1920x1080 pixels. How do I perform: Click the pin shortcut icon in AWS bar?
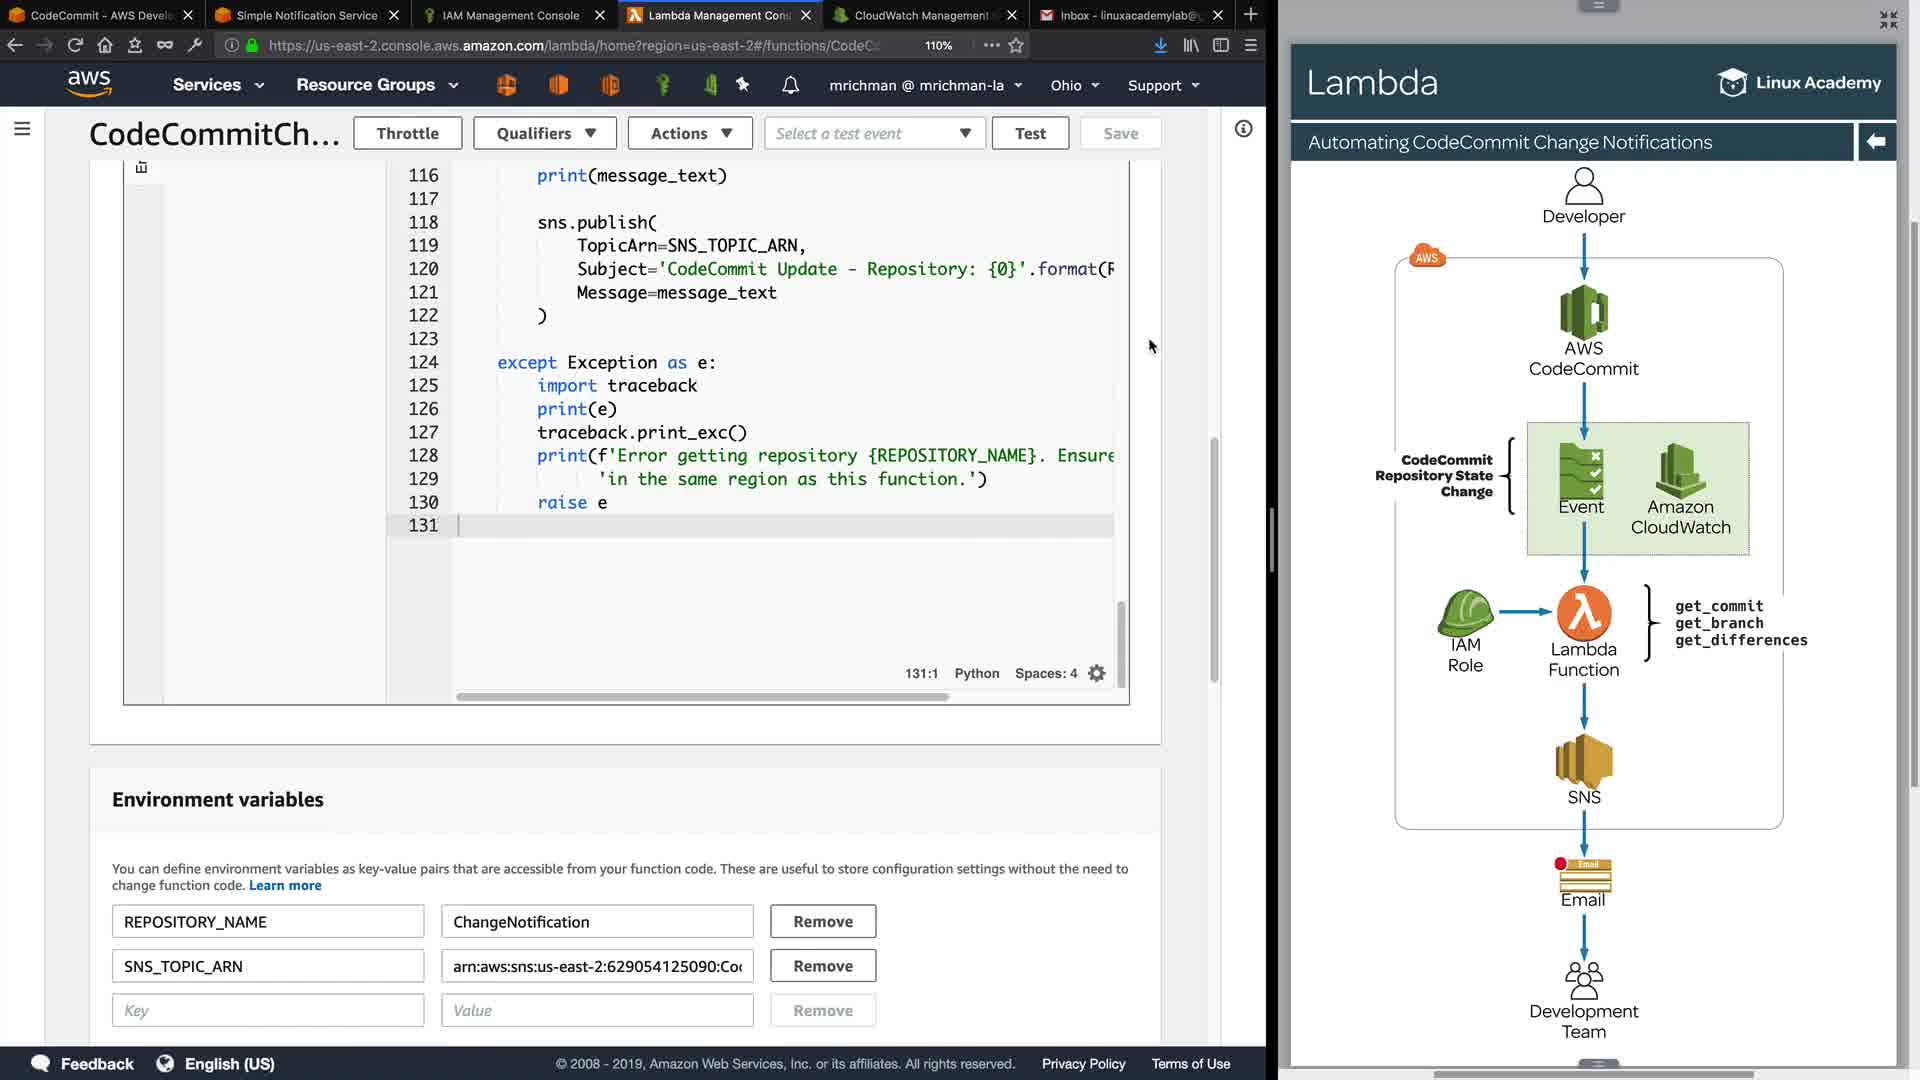[x=742, y=85]
